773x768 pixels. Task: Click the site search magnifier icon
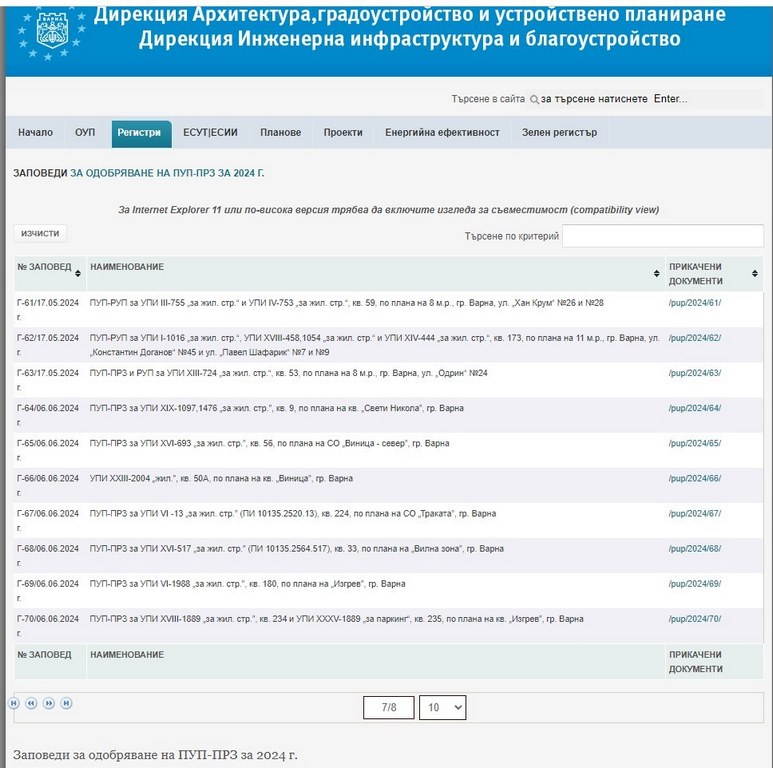[x=534, y=100]
